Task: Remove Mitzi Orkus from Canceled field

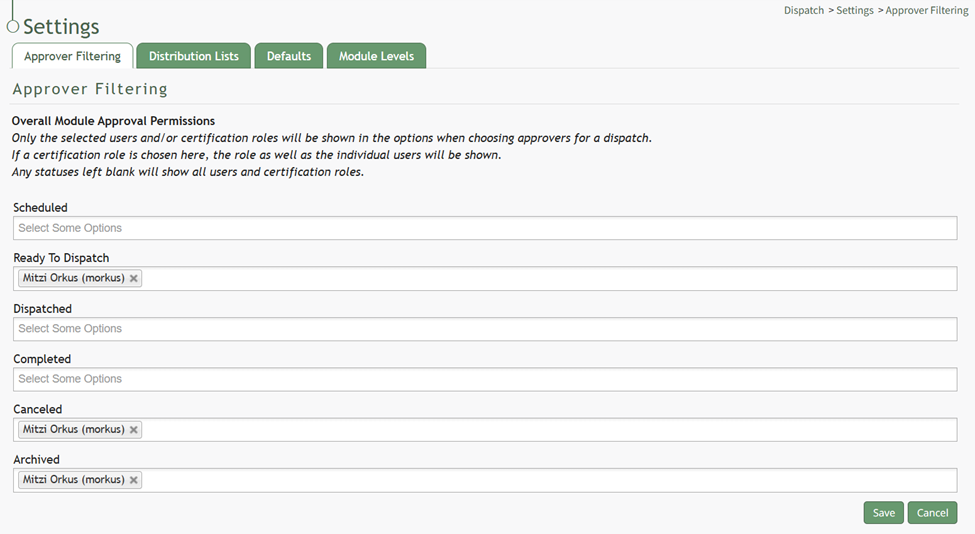Action: coord(134,430)
